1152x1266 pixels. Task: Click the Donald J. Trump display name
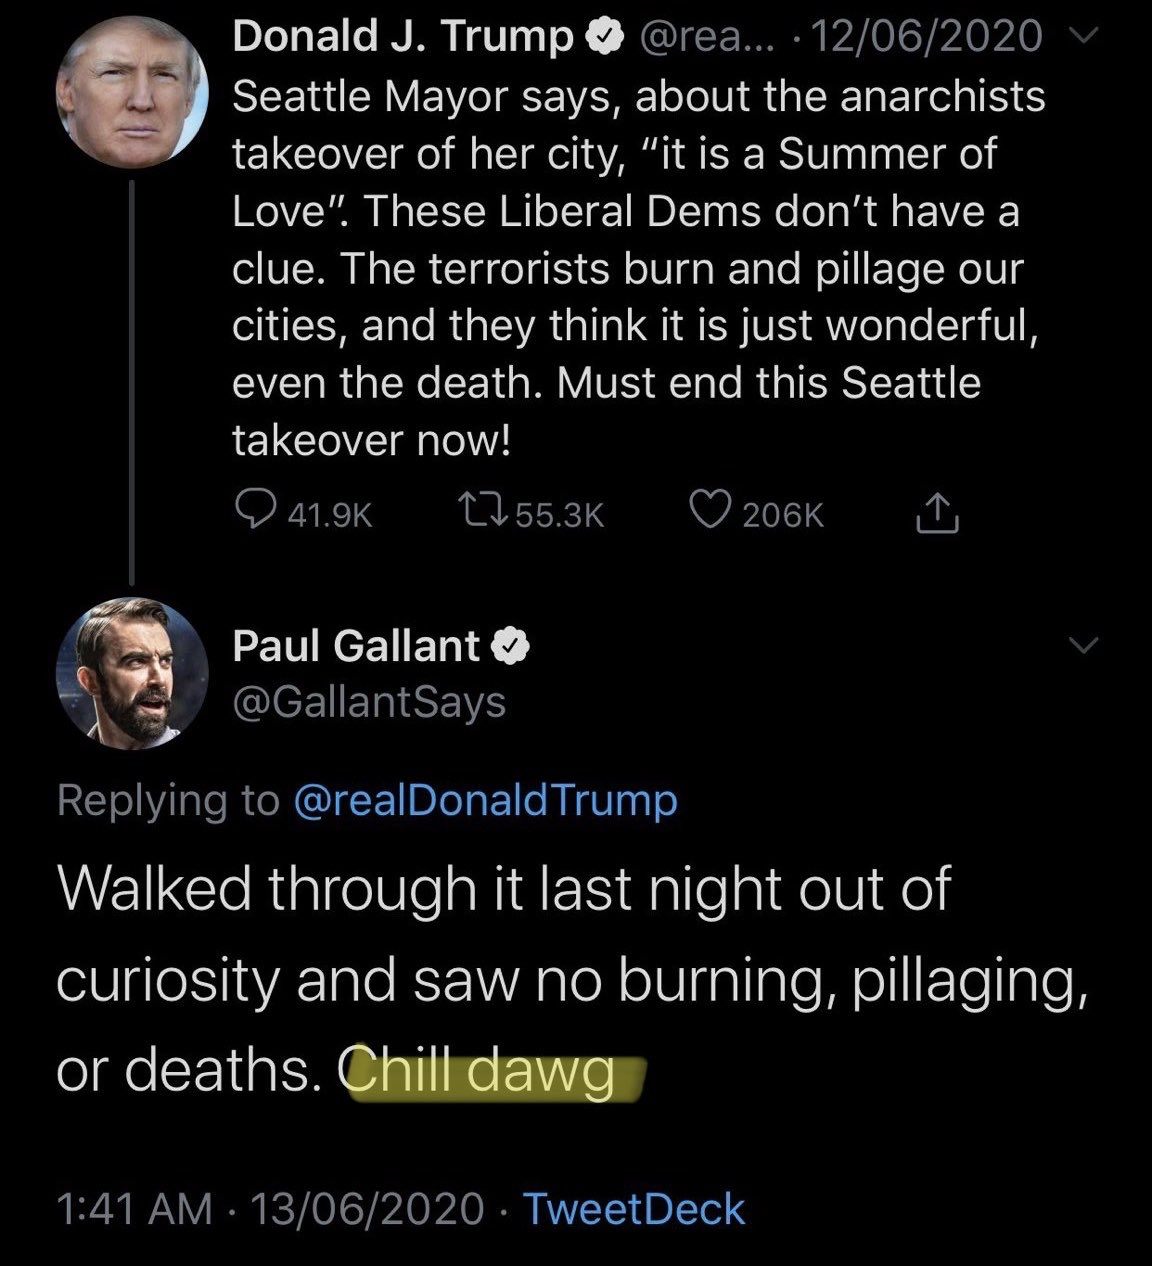coord(402,37)
